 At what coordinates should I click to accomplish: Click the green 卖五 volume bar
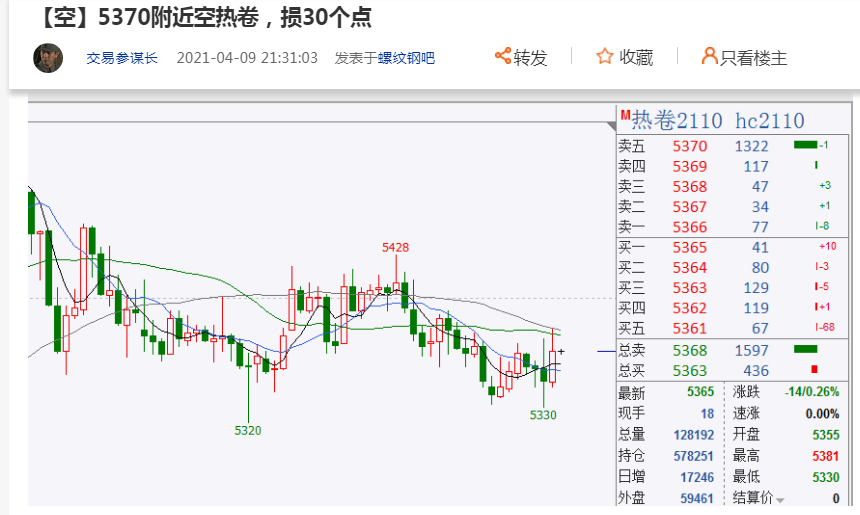(806, 145)
